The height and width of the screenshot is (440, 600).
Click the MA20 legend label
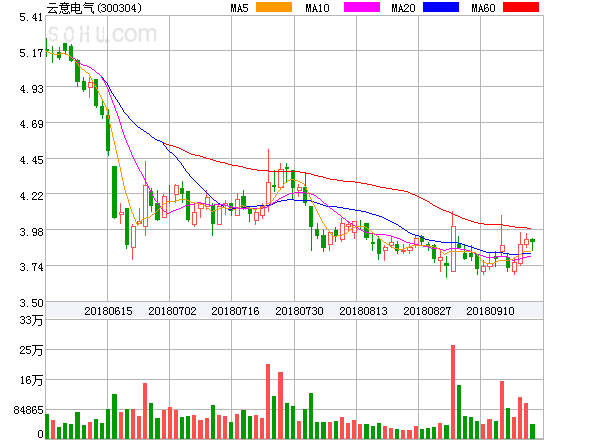click(x=403, y=8)
